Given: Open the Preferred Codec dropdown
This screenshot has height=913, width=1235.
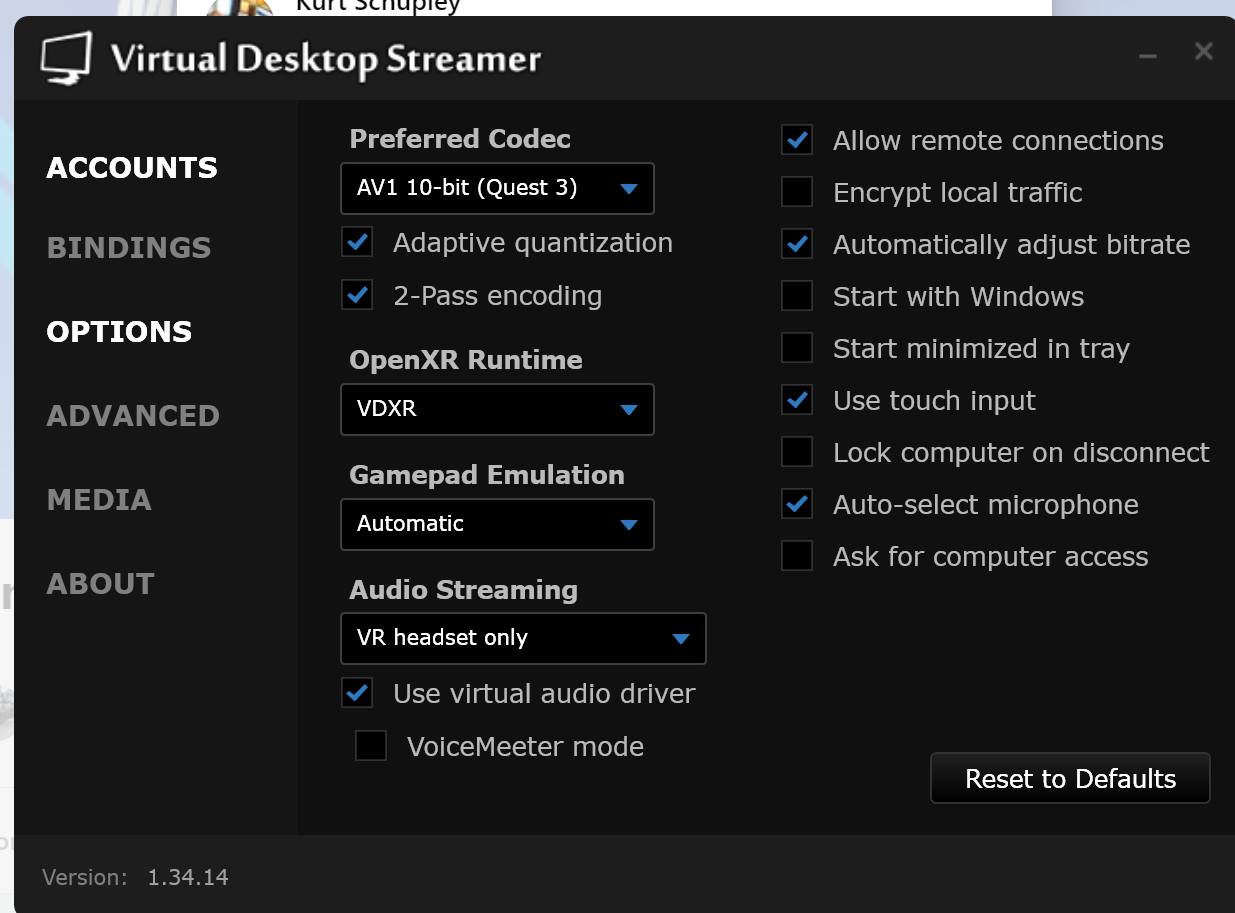Looking at the screenshot, I should tap(497, 189).
